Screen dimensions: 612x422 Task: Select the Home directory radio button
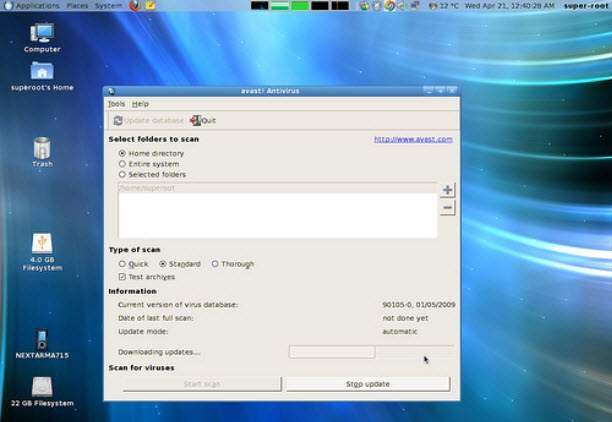click(122, 153)
